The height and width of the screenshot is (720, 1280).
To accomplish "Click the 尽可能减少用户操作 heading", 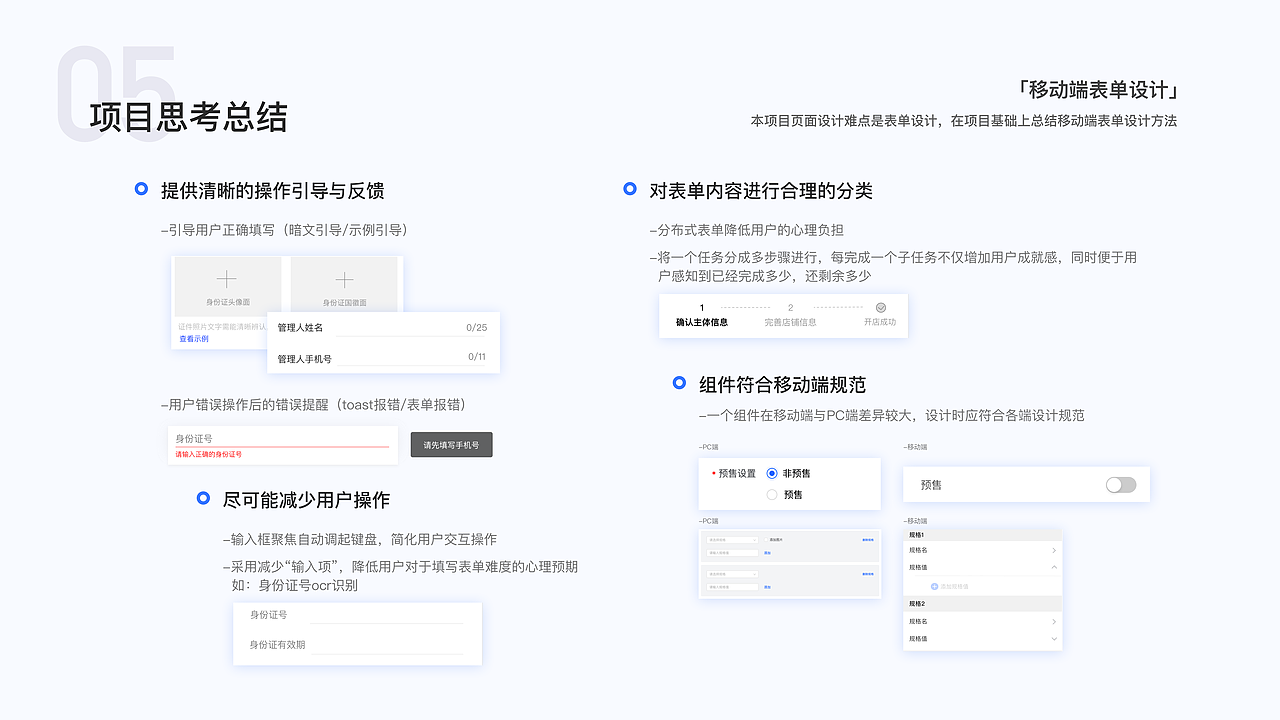I will tap(306, 499).
